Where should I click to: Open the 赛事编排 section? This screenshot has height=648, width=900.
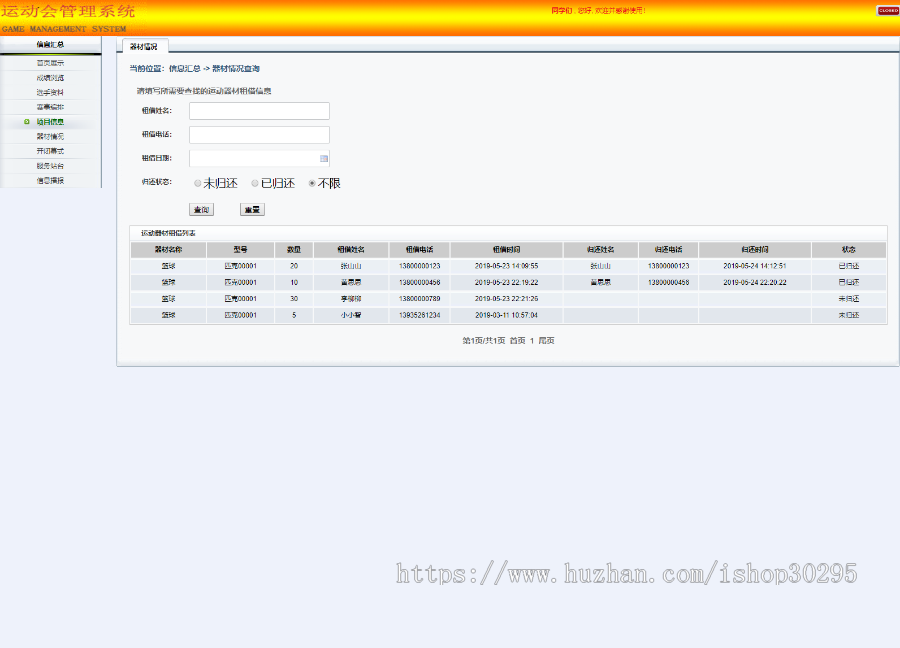click(x=52, y=107)
